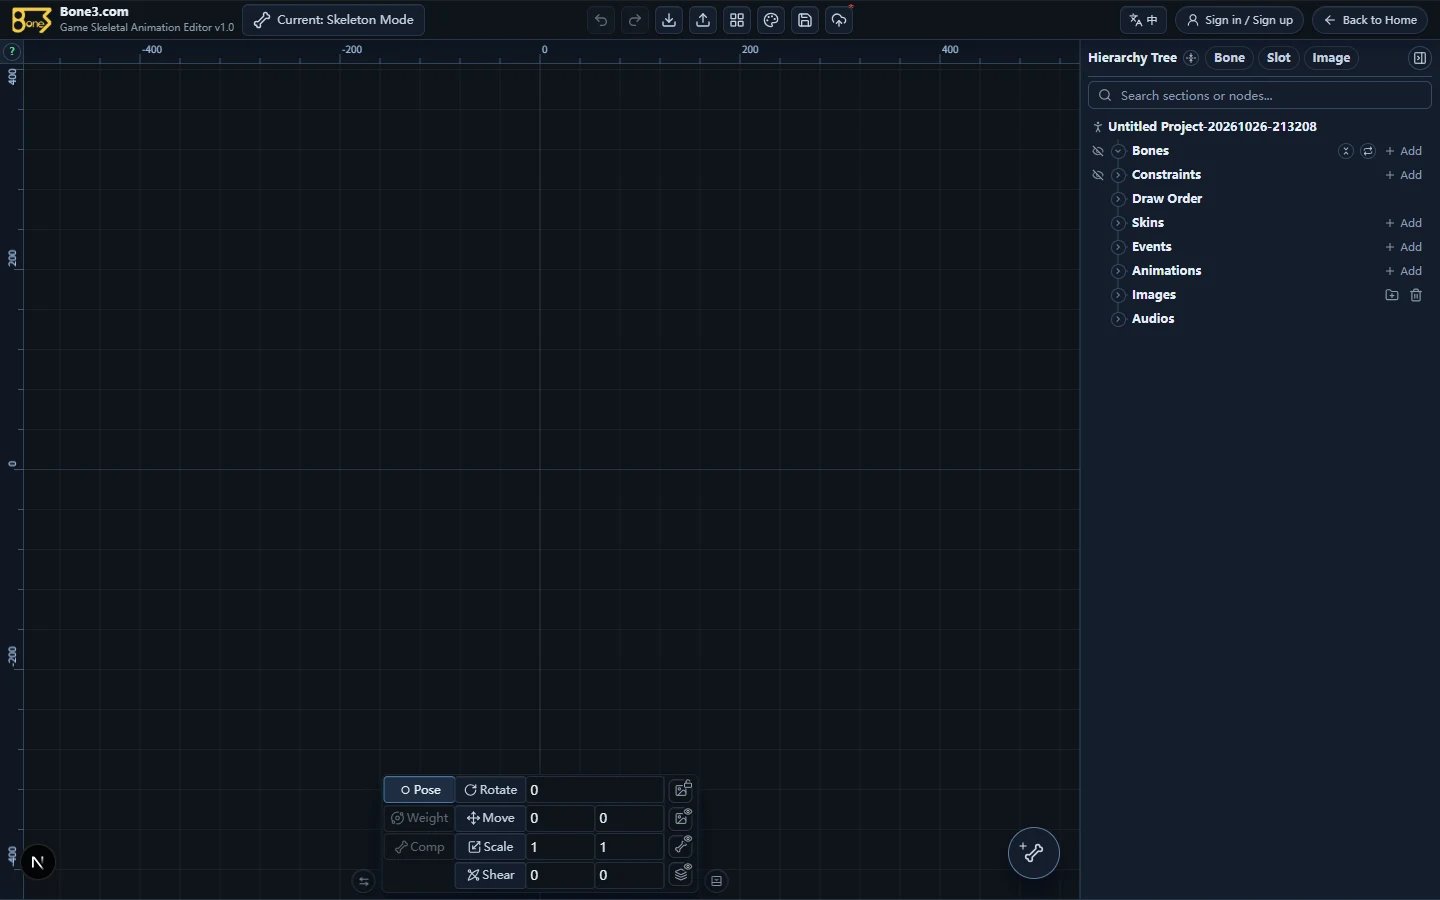Click the Move X value field
This screenshot has height=900, width=1440.
click(x=560, y=818)
